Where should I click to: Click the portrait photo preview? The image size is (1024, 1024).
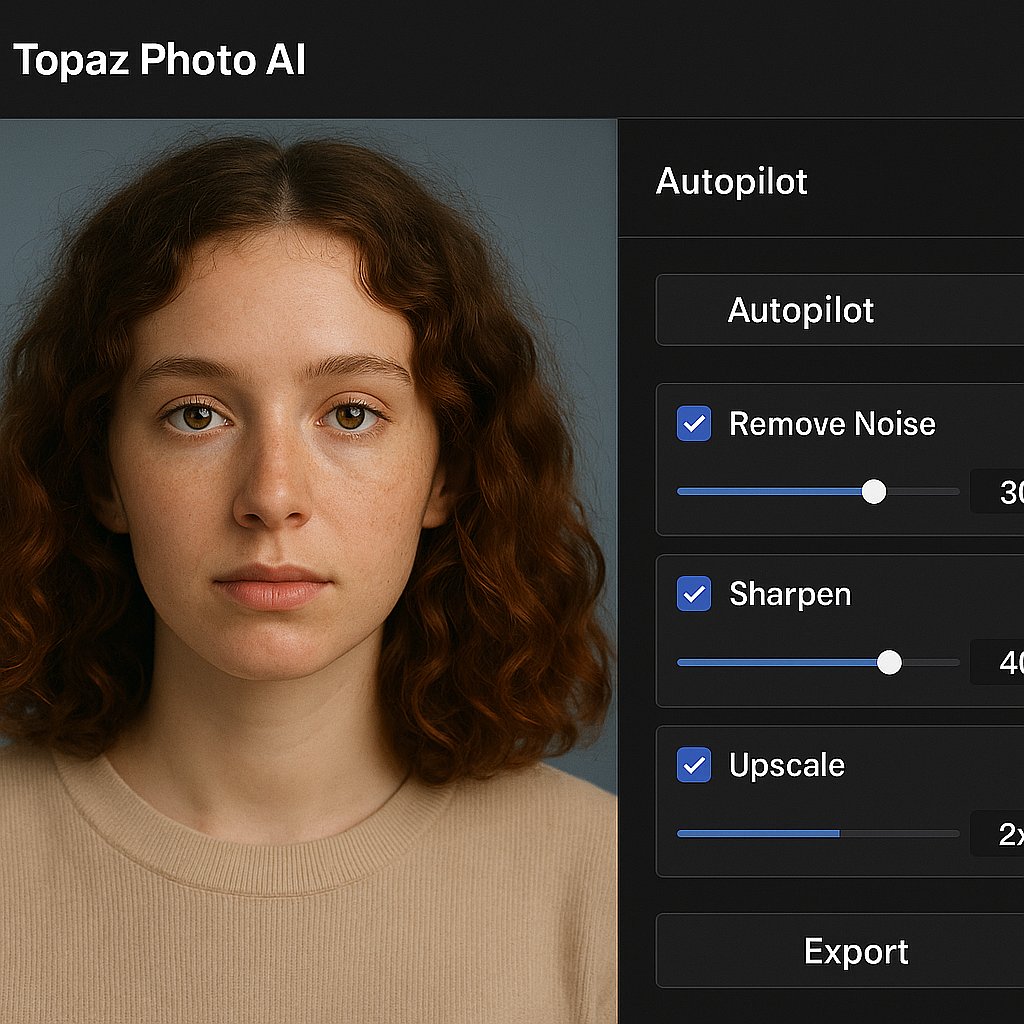tap(308, 571)
